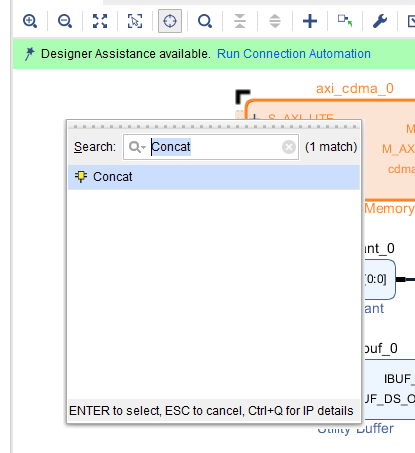Select the Concat IP in results list
Screen dimensions: 415x453
[214, 177]
